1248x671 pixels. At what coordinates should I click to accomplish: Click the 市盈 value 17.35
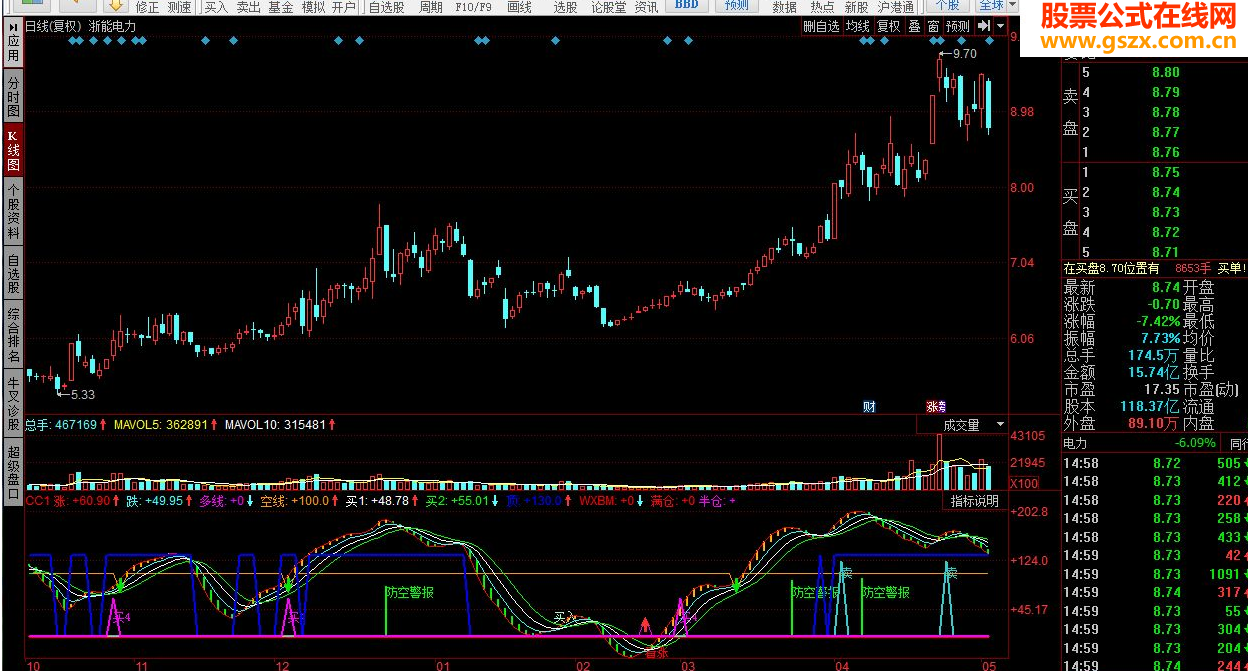1162,389
